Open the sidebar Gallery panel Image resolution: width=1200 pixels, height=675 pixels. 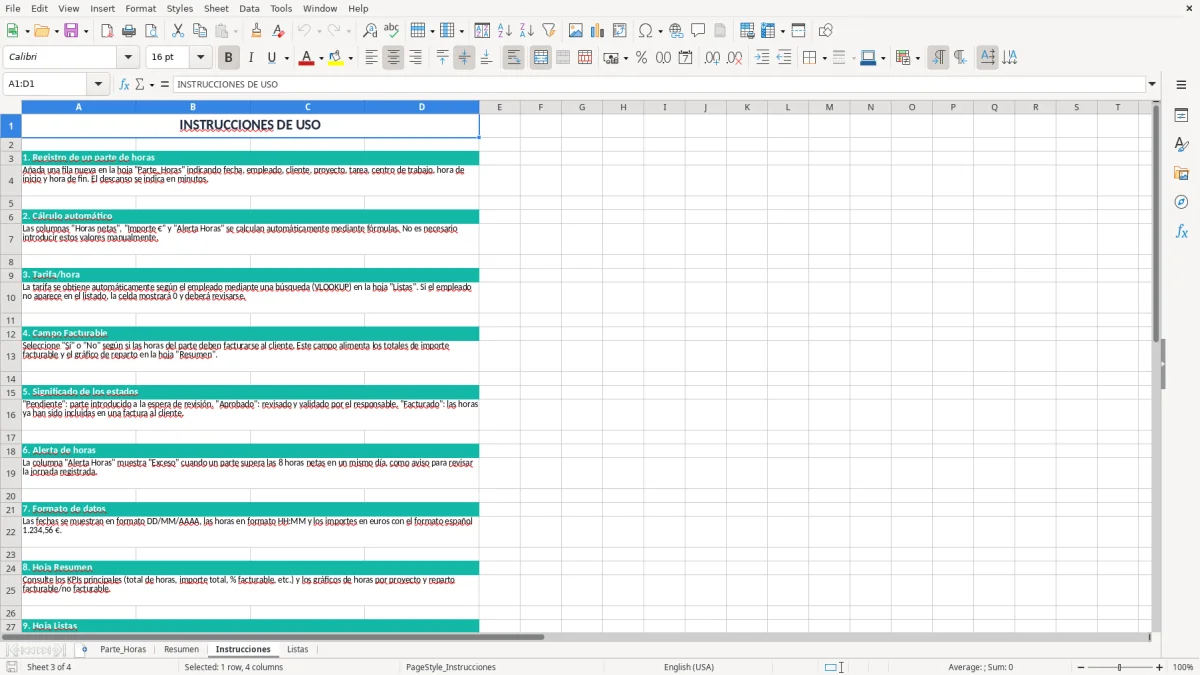pyautogui.click(x=1181, y=173)
